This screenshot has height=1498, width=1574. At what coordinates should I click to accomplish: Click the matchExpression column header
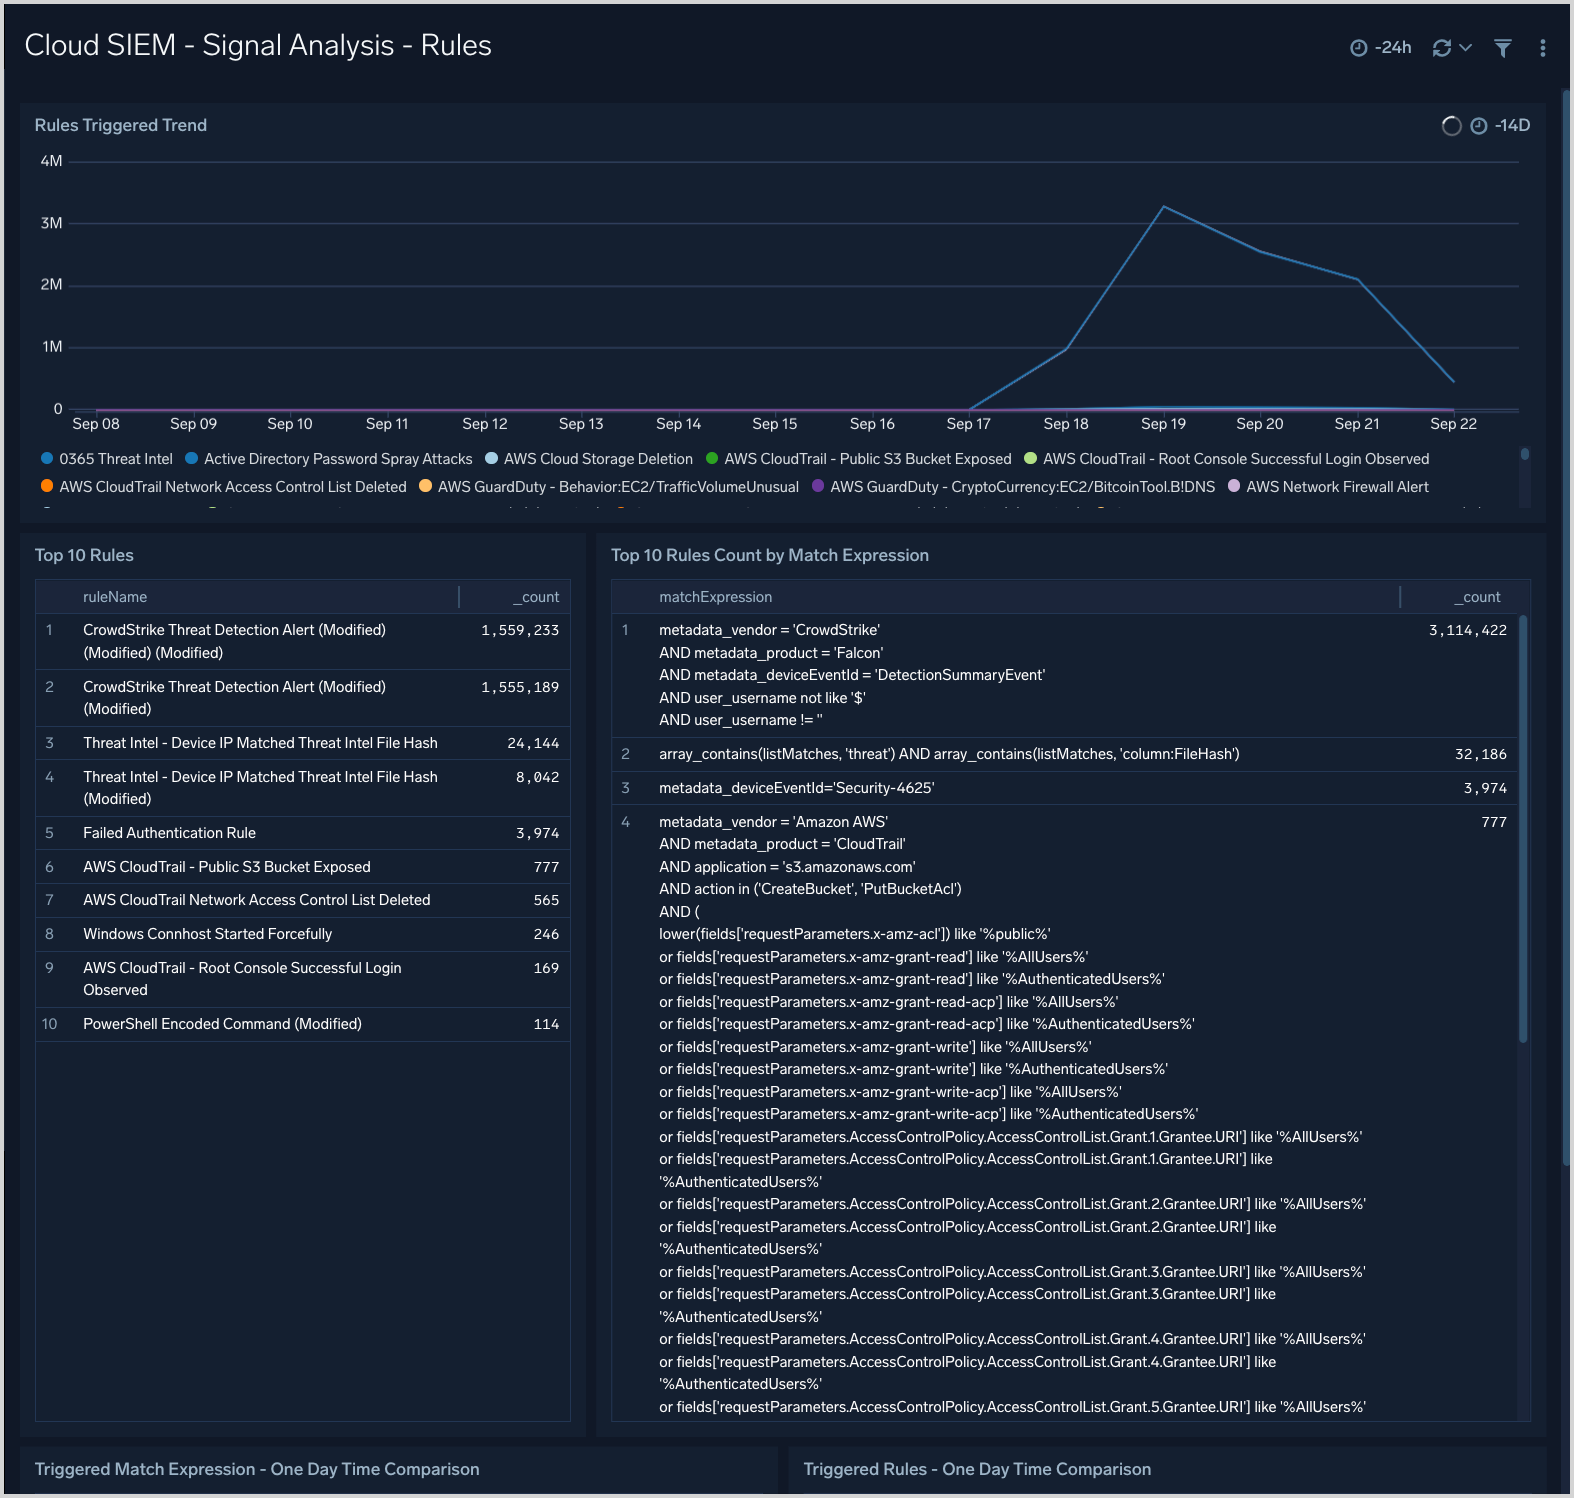tap(715, 597)
